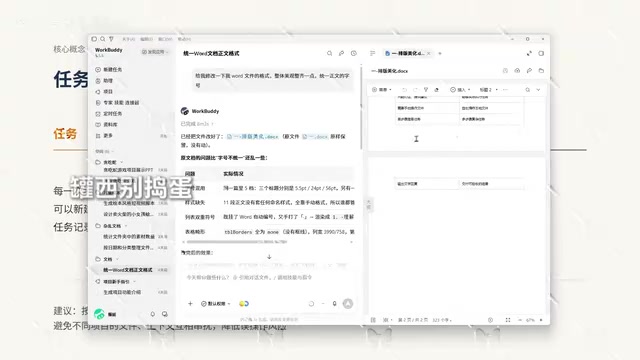Image resolution: width=640 pixels, height=360 pixels.
Task: Click the notification bell at sidebar bottom
Action: 153,314
